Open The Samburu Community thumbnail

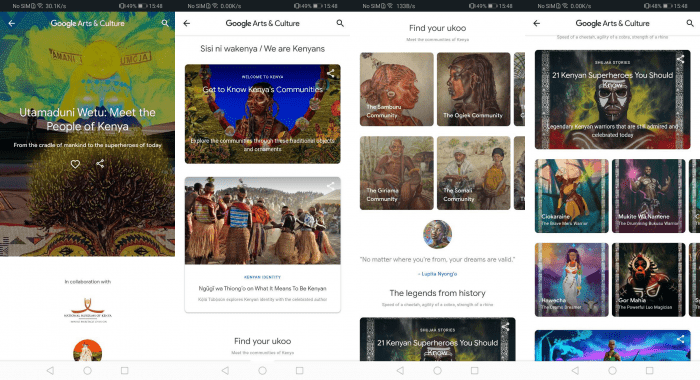pos(397,89)
